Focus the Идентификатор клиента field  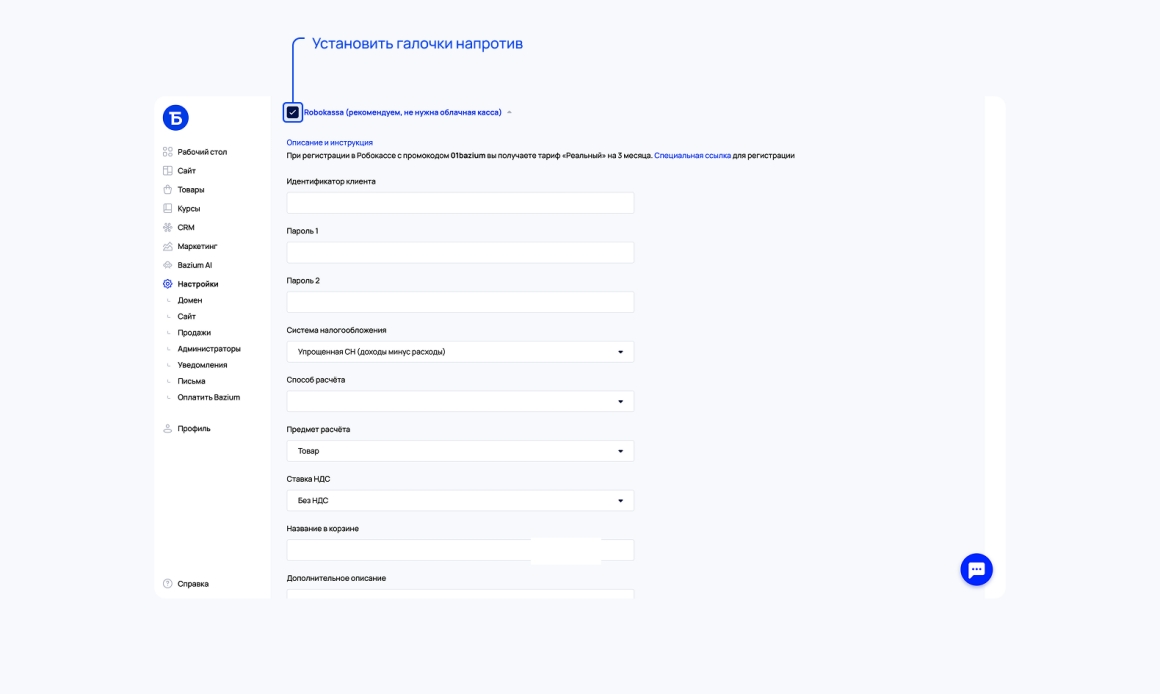[x=460, y=203]
